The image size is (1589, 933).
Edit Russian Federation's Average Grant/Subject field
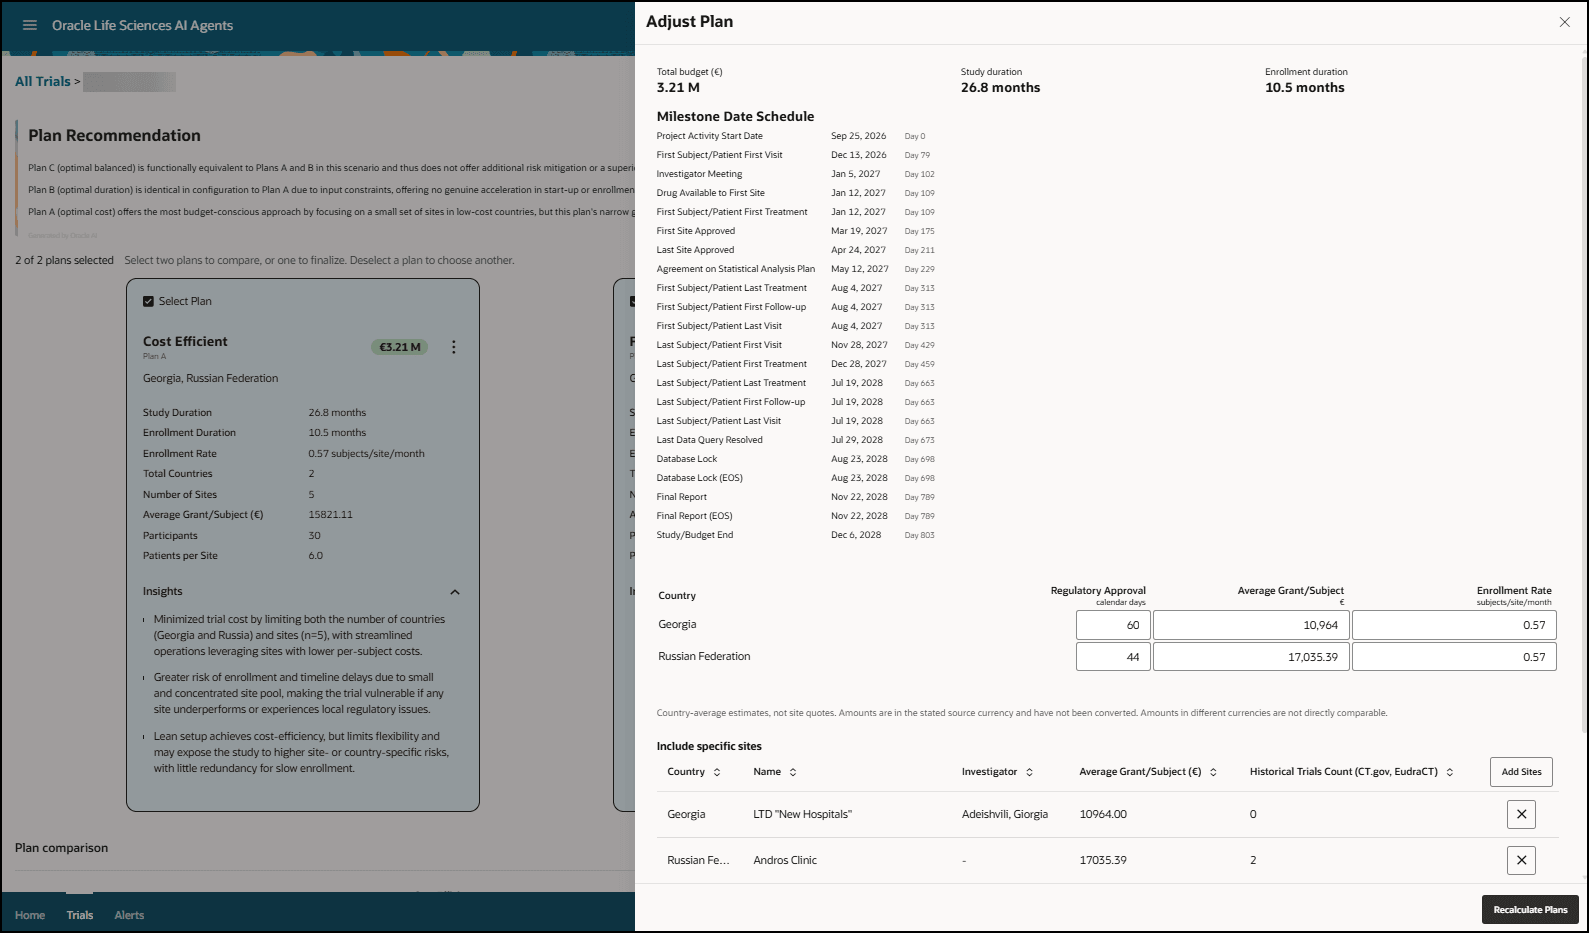pos(1251,657)
